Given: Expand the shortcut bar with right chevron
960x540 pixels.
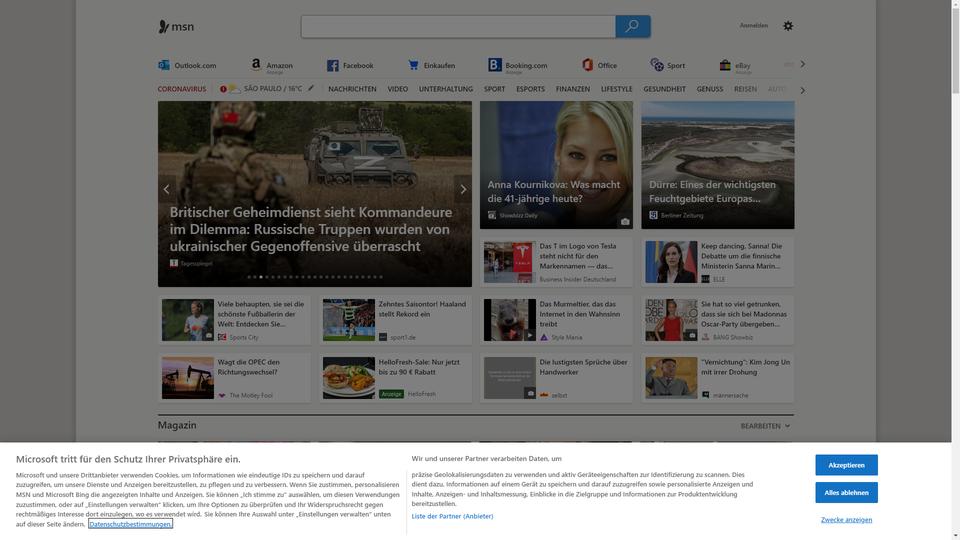Looking at the screenshot, I should coord(803,64).
